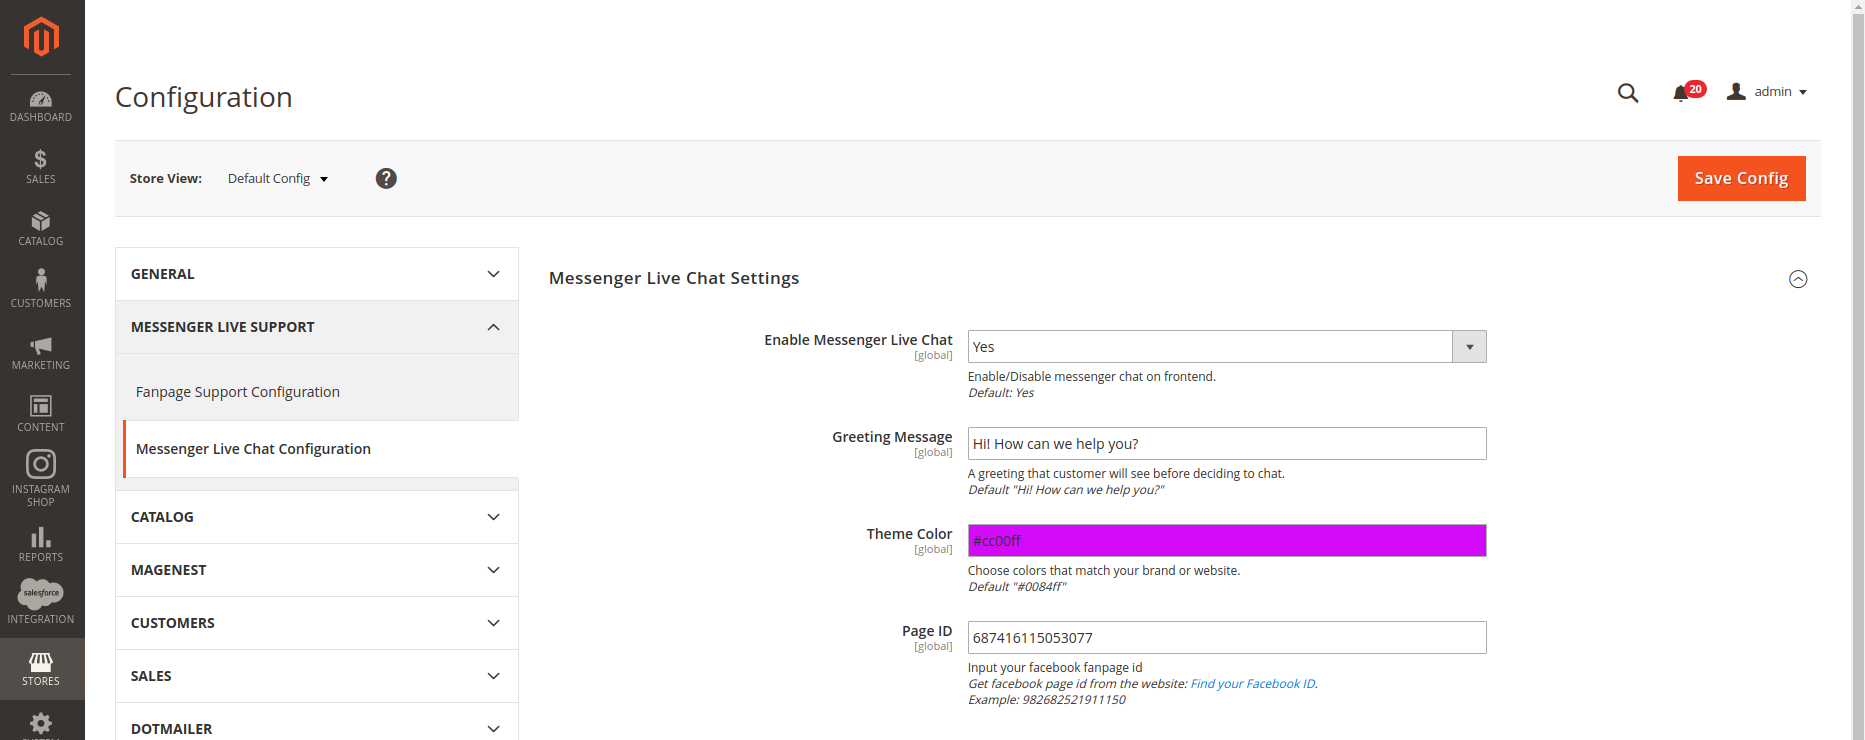This screenshot has height=740, width=1865.
Task: Open the notifications bell icon
Action: [x=1681, y=93]
